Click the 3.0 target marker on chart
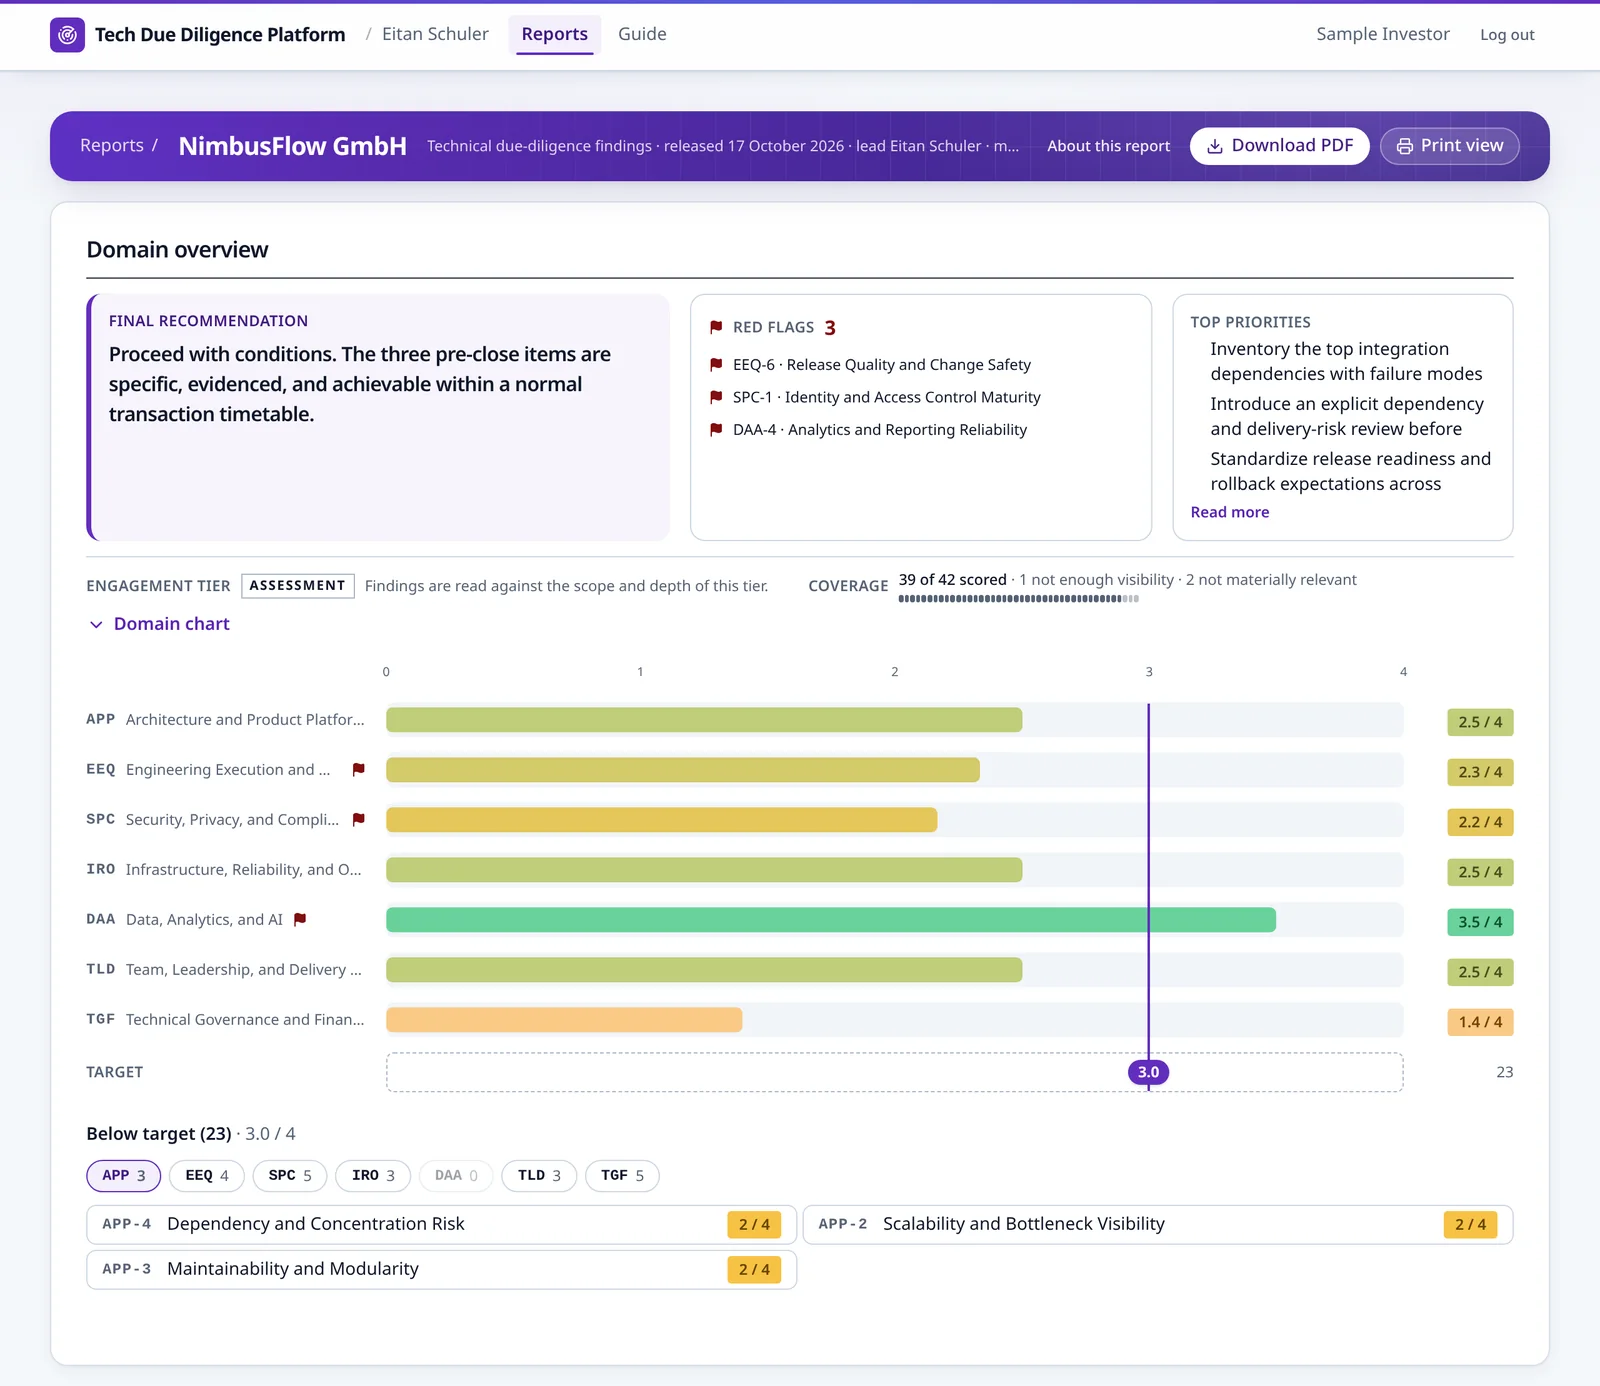The image size is (1600, 1386). 1148,1072
